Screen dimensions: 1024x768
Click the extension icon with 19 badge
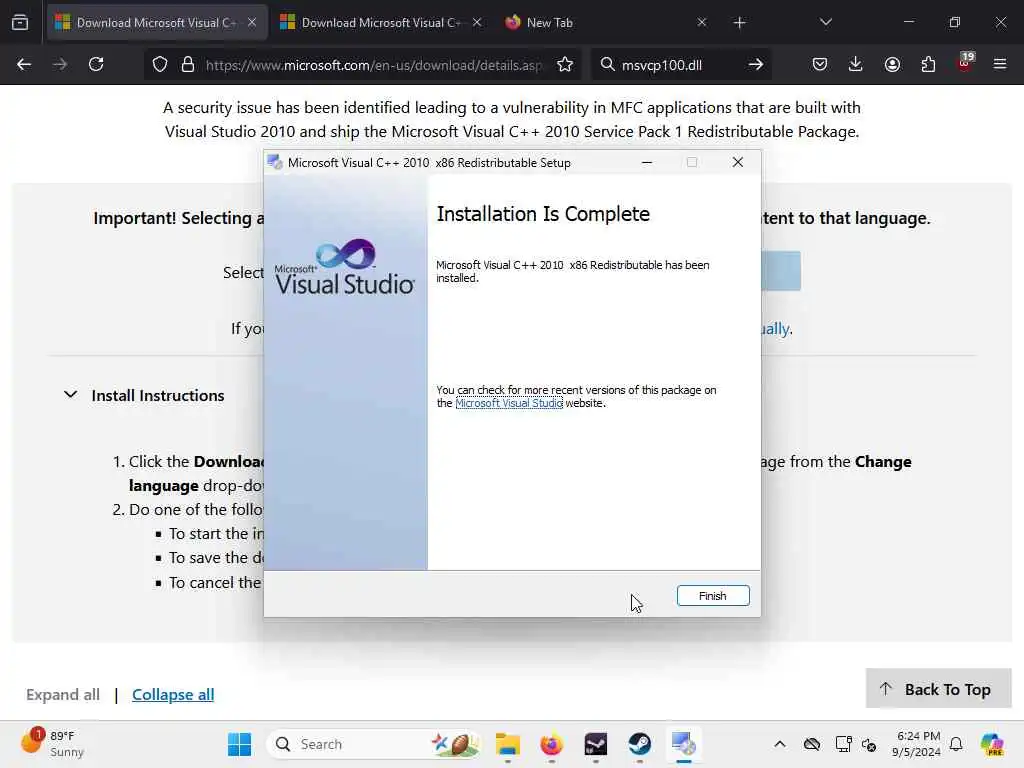tap(965, 63)
